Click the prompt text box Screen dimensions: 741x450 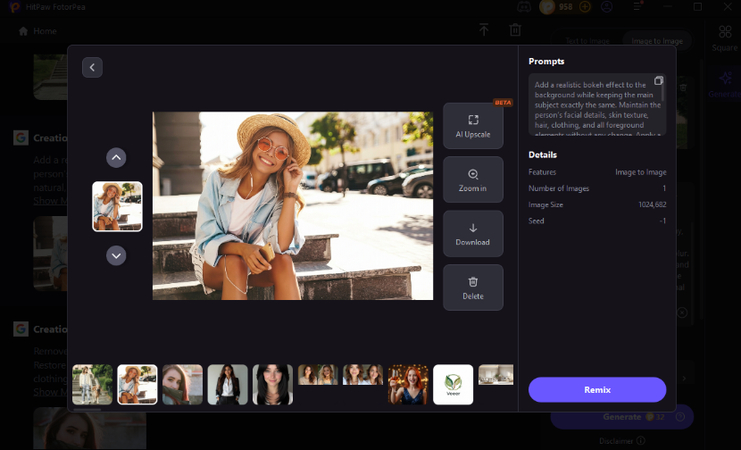tap(597, 105)
